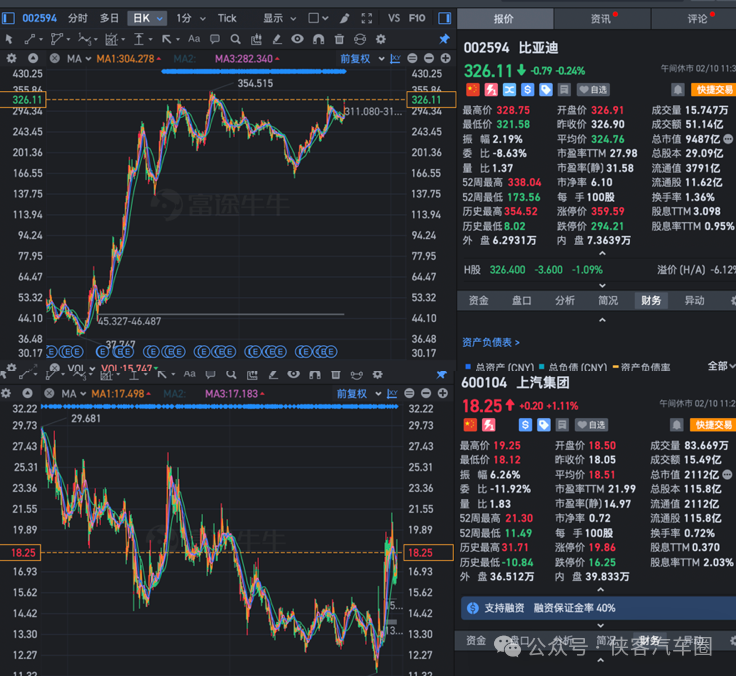This screenshot has width=736, height=676.
Task: Click the up-arrow circle on 比亚迪 MA row
Action: click(33, 59)
